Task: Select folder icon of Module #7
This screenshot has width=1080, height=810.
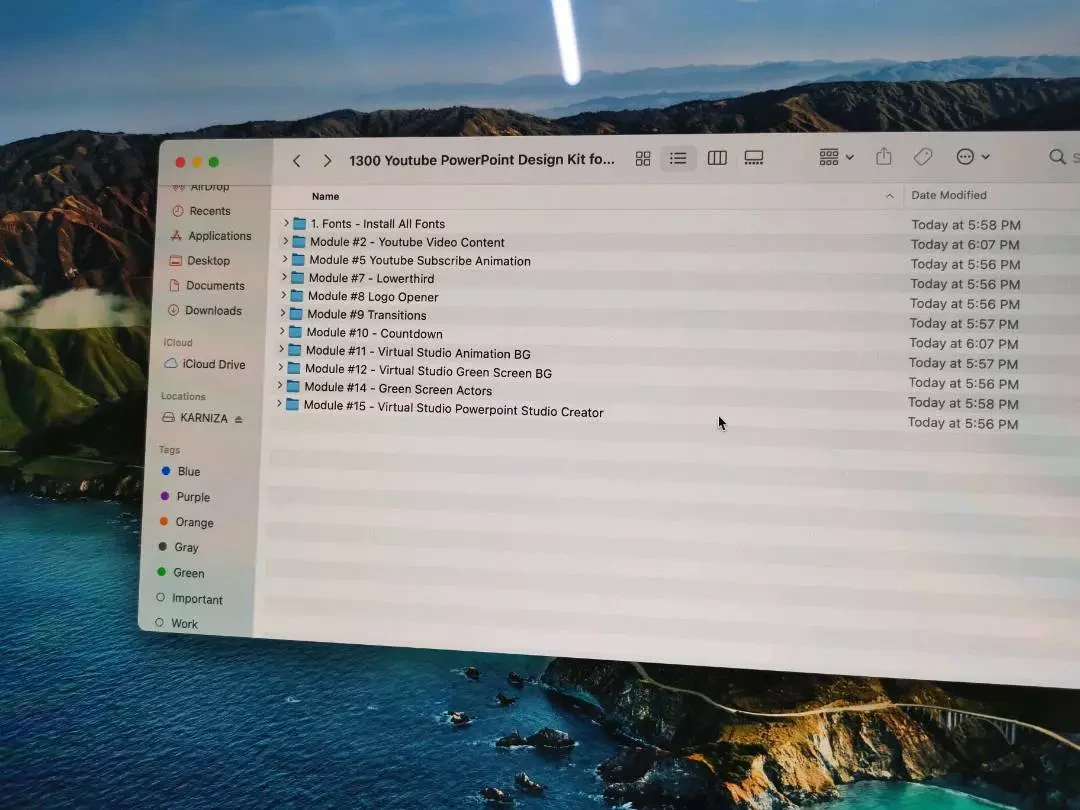Action: 298,278
